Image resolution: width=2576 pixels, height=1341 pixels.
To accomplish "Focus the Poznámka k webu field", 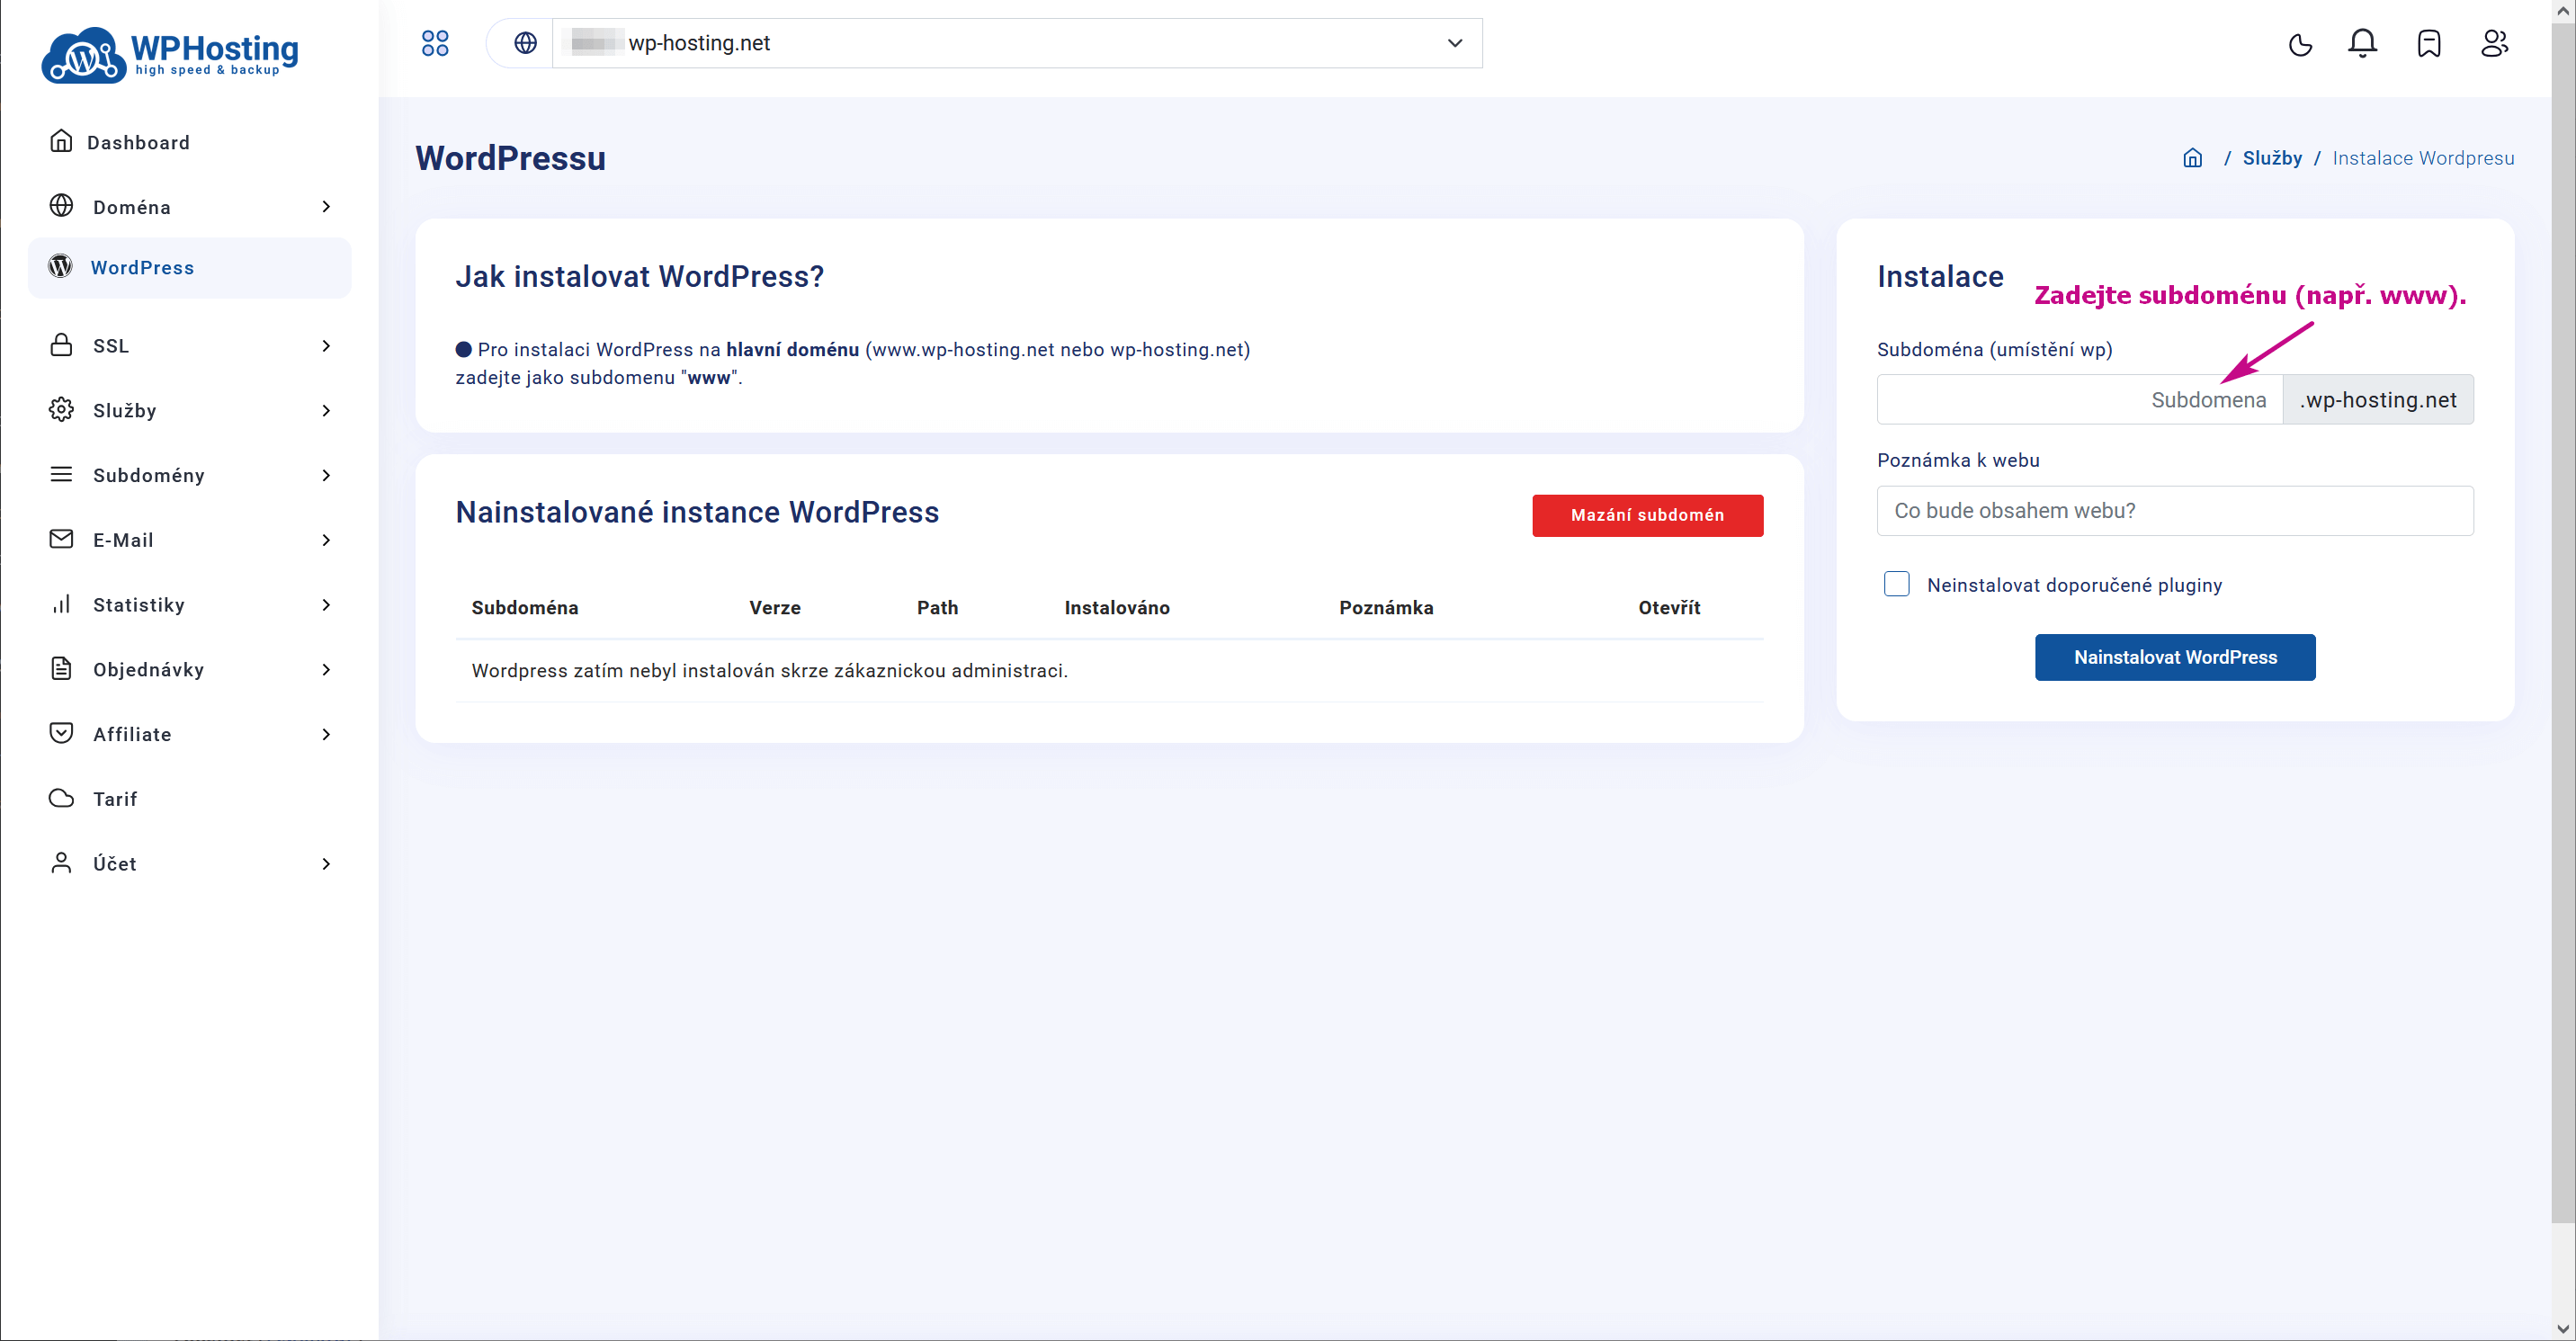I will (x=2175, y=510).
